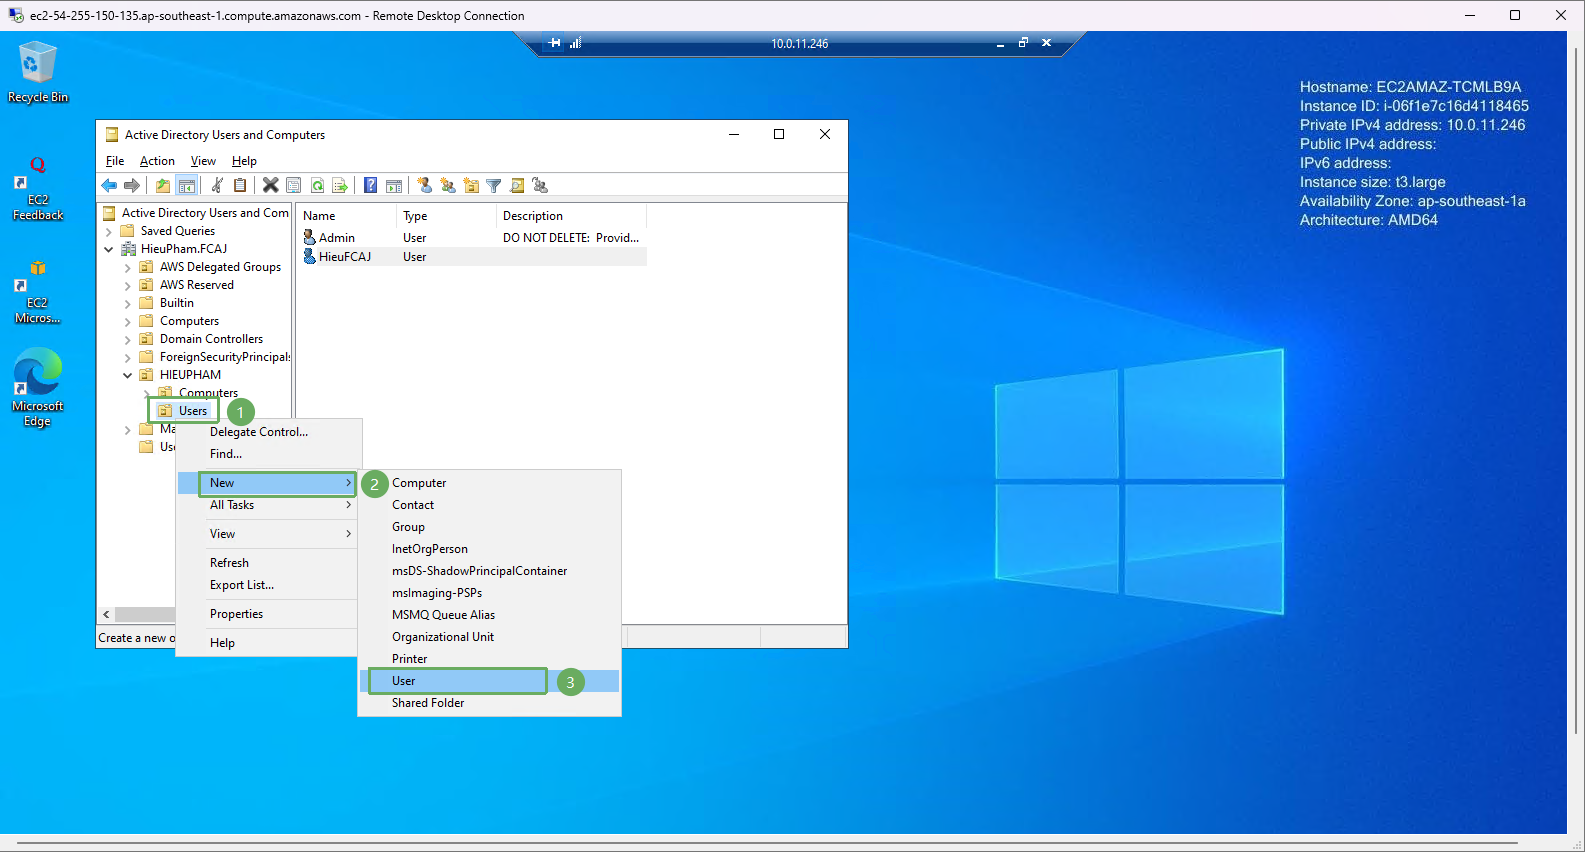The image size is (1585, 852).
Task: Click the tree pane scroll left arrow
Action: (107, 615)
